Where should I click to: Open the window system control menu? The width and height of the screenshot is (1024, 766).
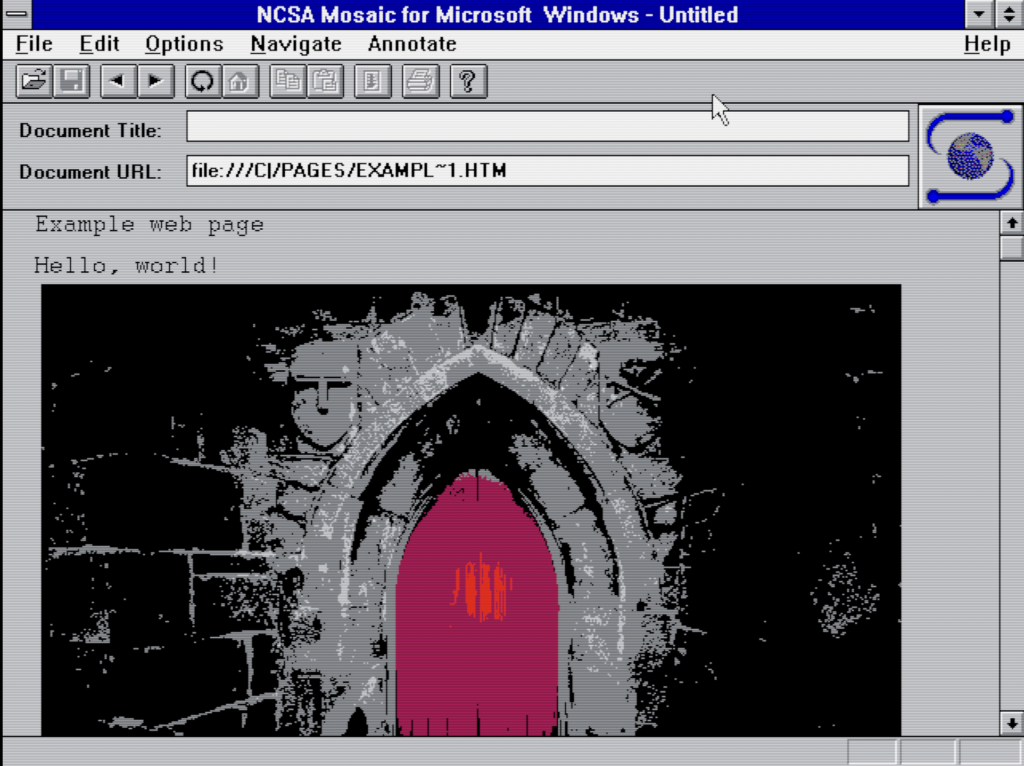[x=16, y=14]
